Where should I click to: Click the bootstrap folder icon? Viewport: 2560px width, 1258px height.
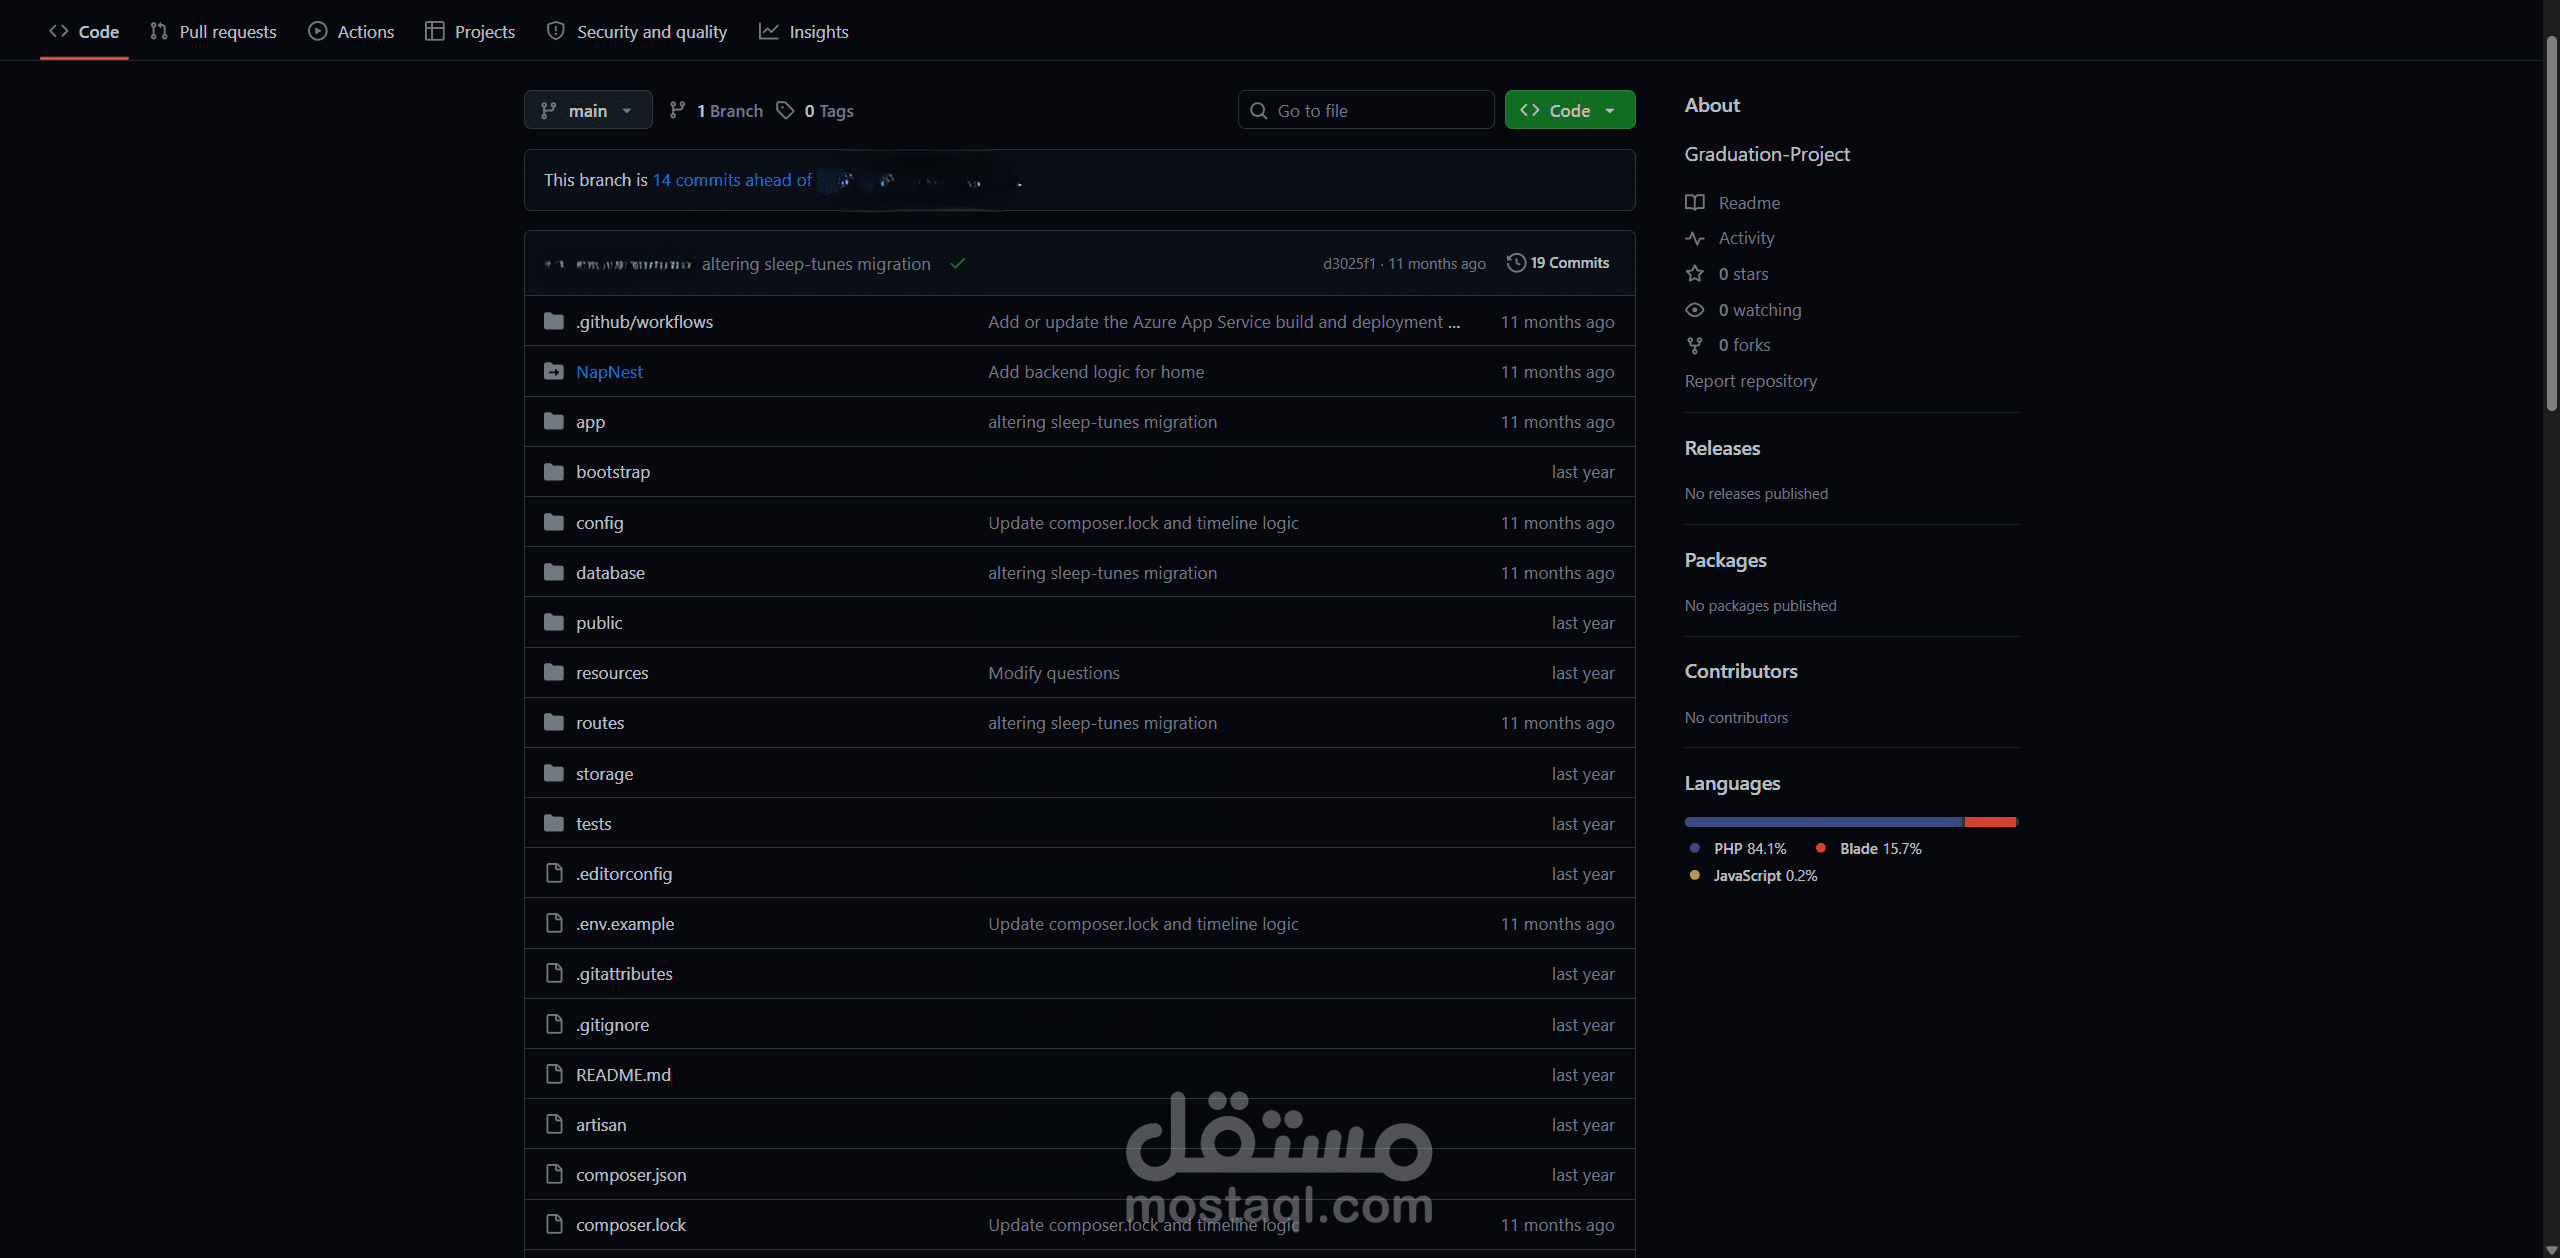click(553, 471)
